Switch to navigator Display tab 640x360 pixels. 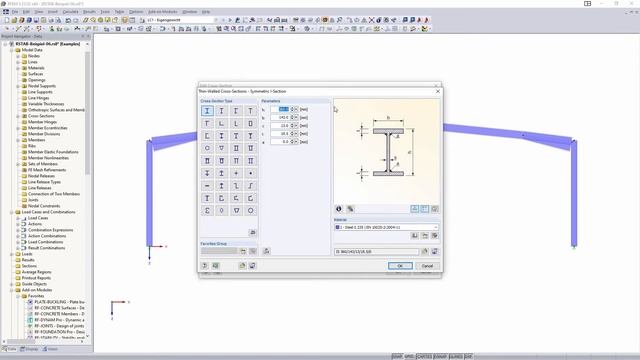(x=29, y=349)
